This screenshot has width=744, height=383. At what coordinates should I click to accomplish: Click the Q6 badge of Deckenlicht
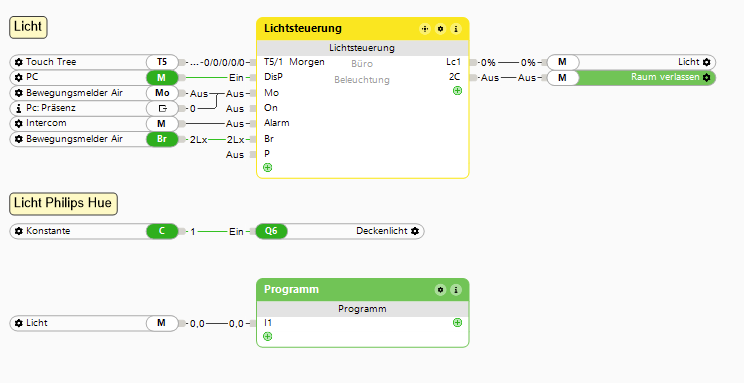point(271,231)
